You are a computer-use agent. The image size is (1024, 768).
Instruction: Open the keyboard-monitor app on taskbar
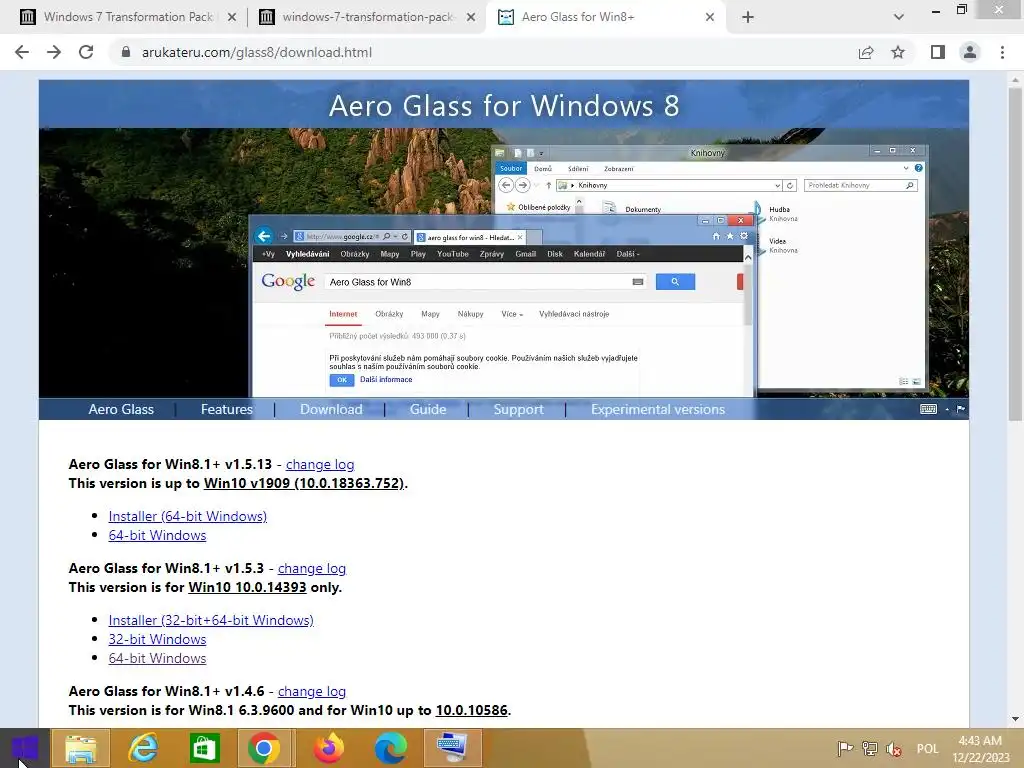pyautogui.click(x=453, y=748)
